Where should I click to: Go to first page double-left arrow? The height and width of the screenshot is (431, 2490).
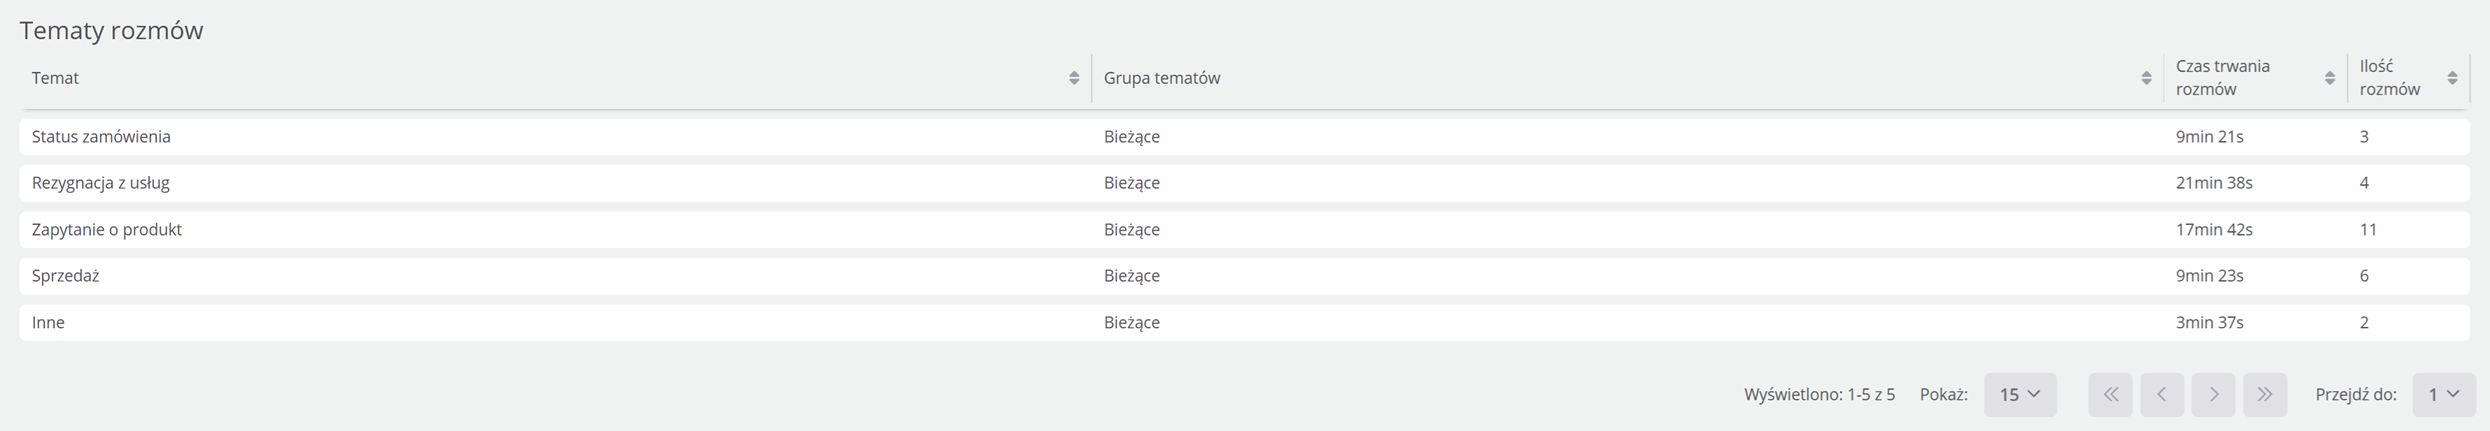[2110, 395]
